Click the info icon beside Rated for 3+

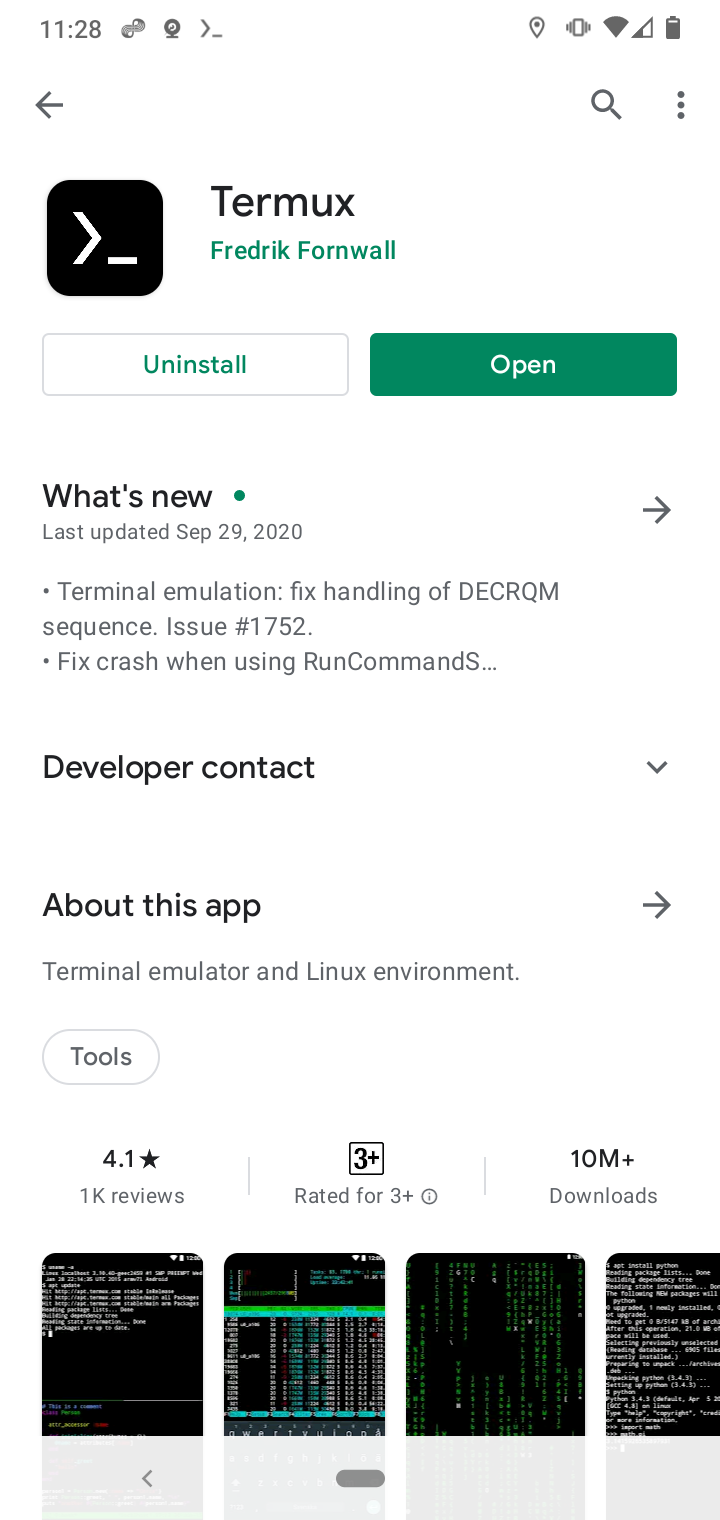click(428, 1195)
